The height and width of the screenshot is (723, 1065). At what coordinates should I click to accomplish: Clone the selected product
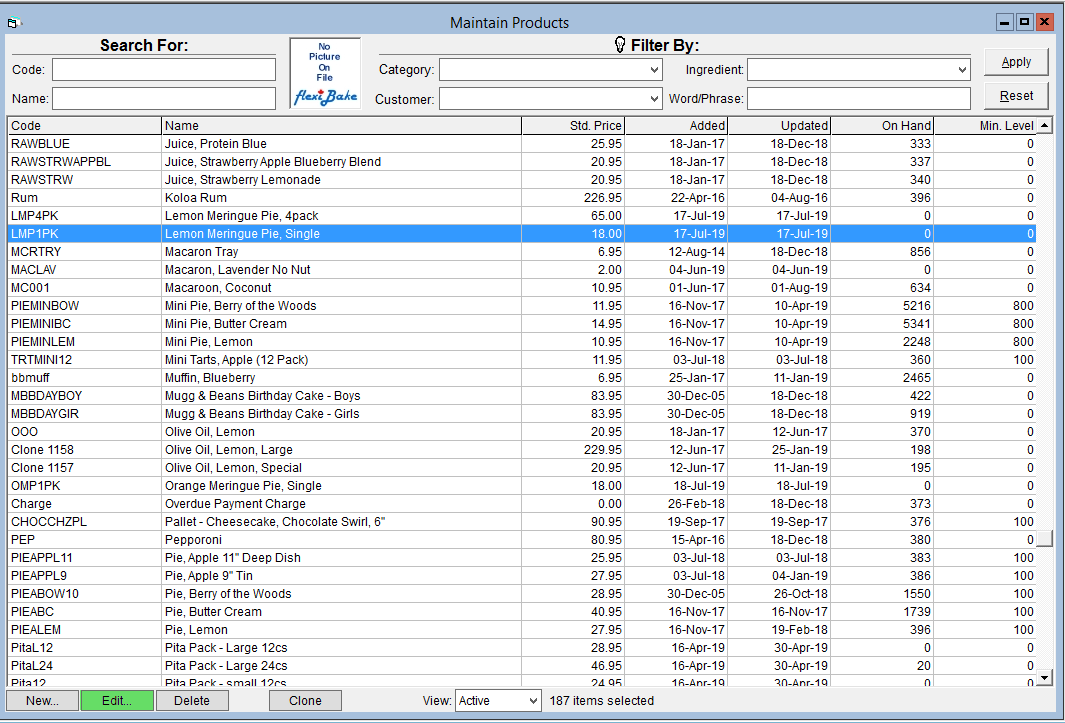point(305,701)
